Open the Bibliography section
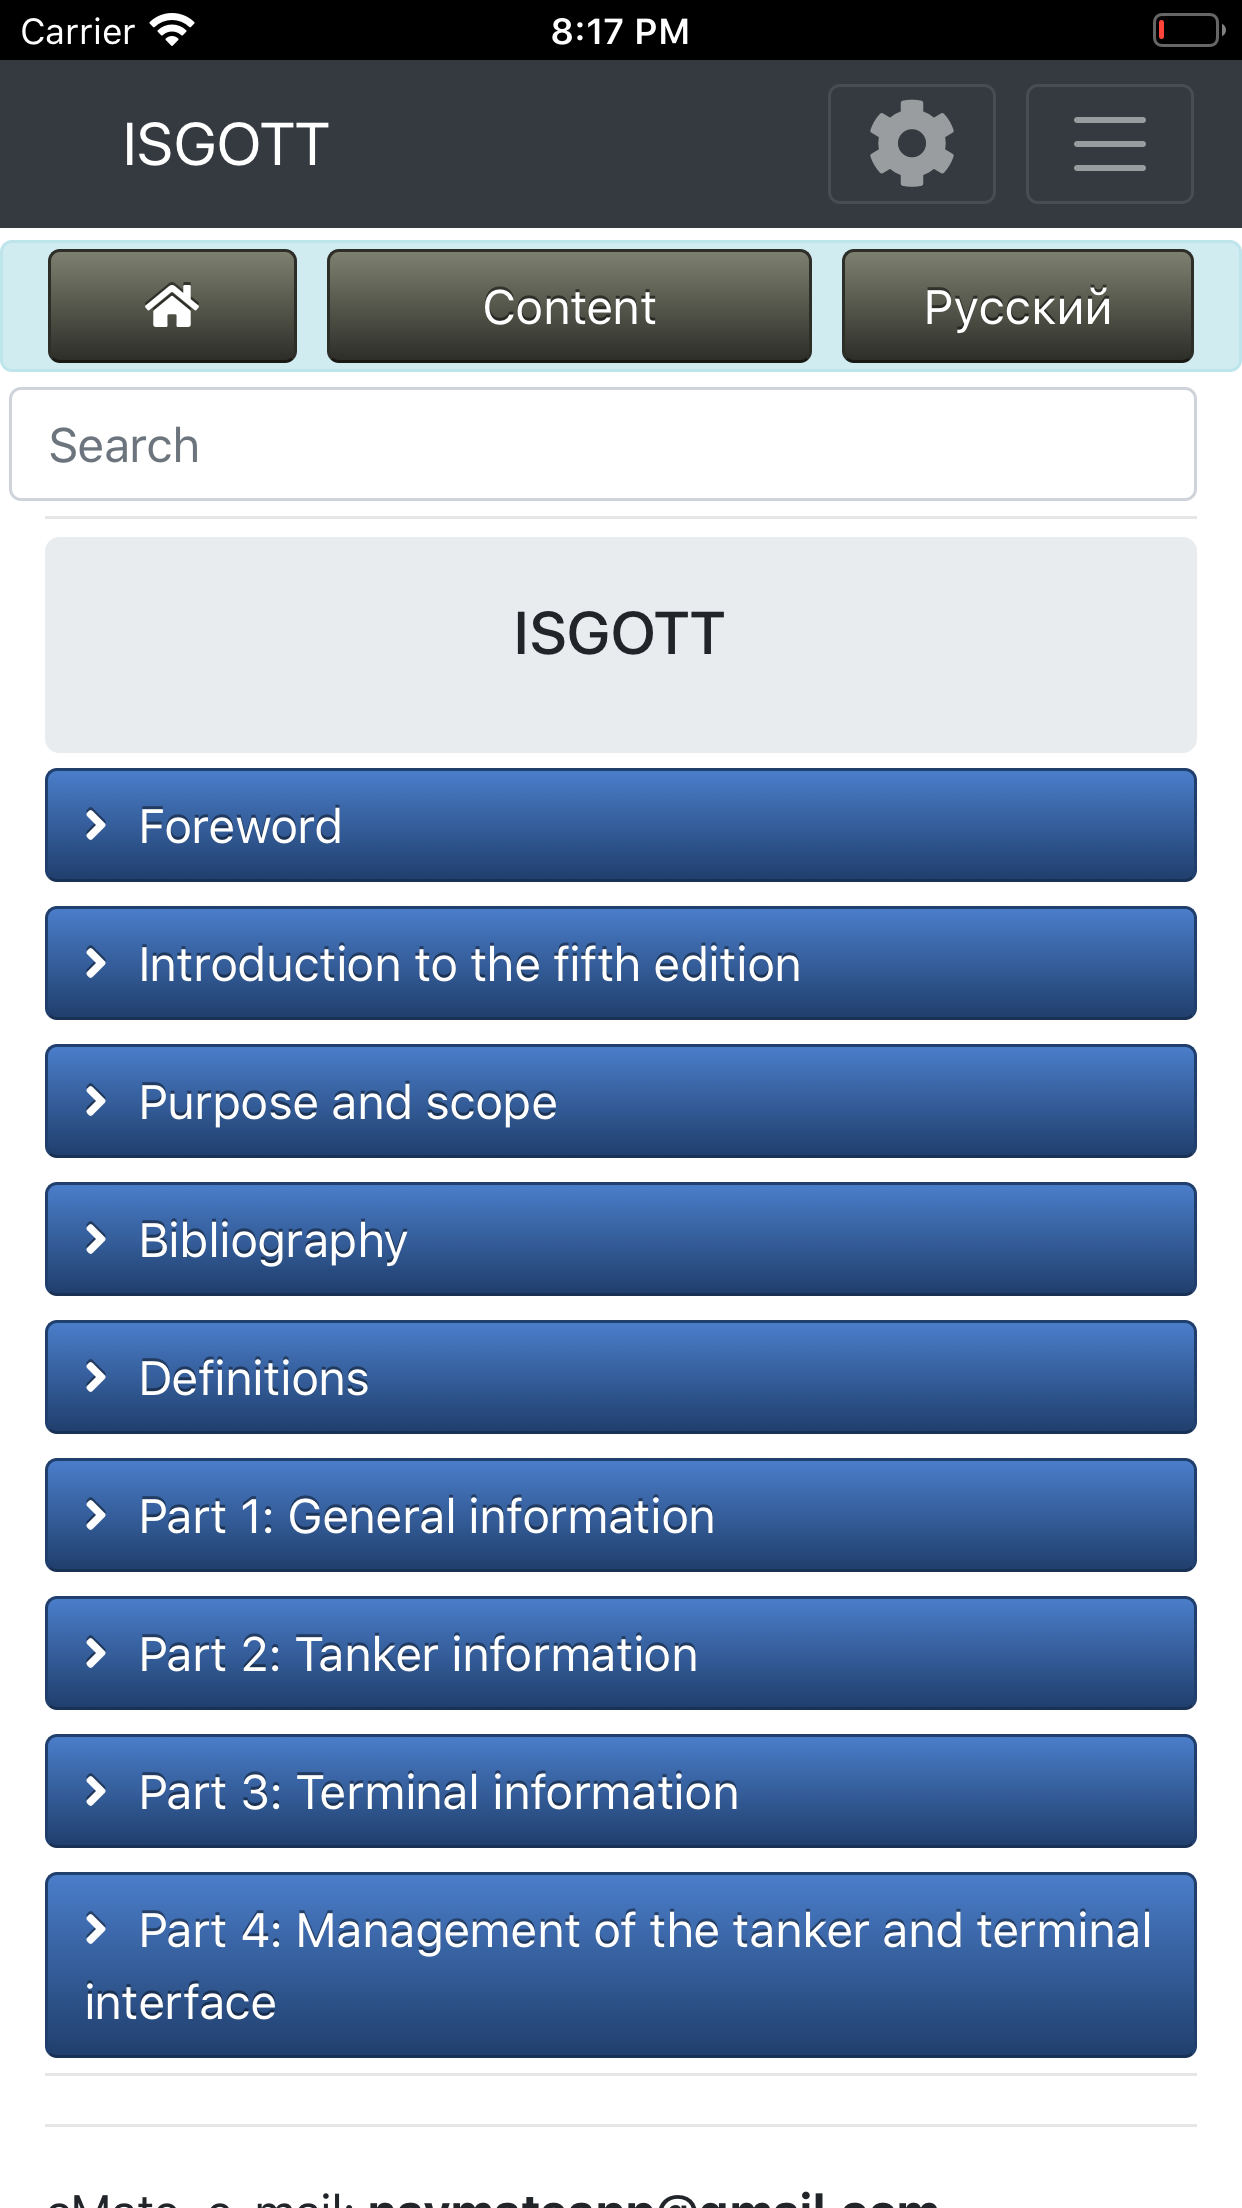Viewport: 1242px width, 2208px height. click(x=620, y=1240)
